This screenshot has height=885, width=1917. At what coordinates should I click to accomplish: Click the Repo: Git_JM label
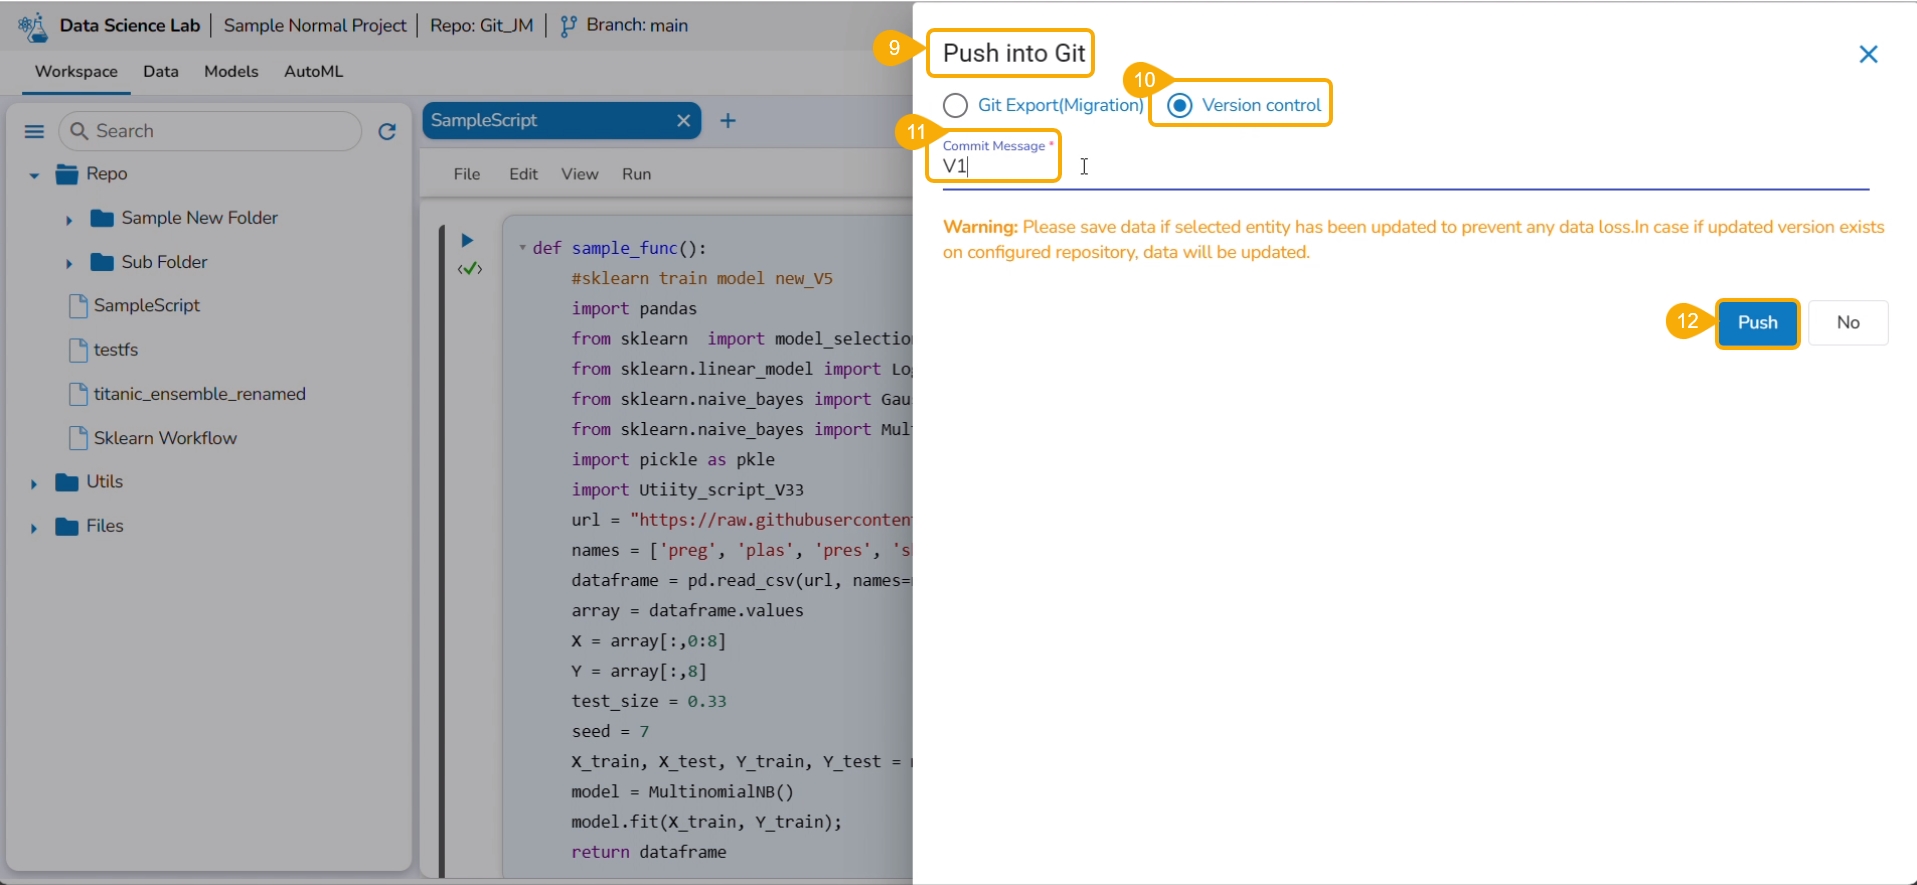click(481, 25)
